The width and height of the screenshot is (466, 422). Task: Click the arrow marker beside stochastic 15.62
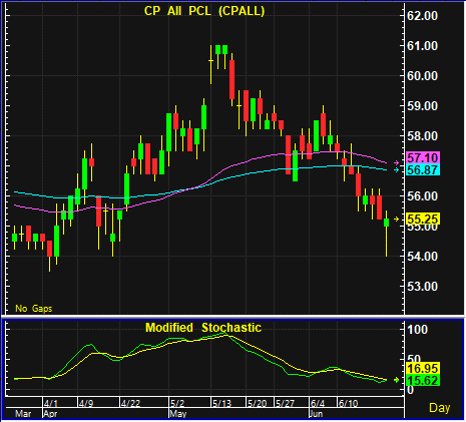tap(396, 380)
